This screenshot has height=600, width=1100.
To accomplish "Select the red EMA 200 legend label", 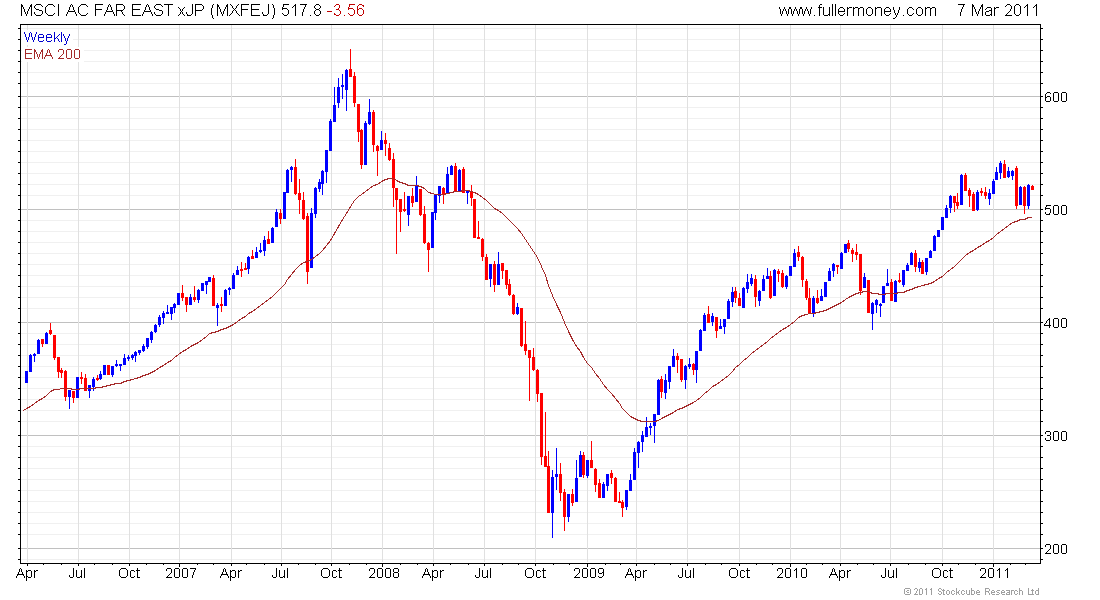I will pyautogui.click(x=52, y=55).
